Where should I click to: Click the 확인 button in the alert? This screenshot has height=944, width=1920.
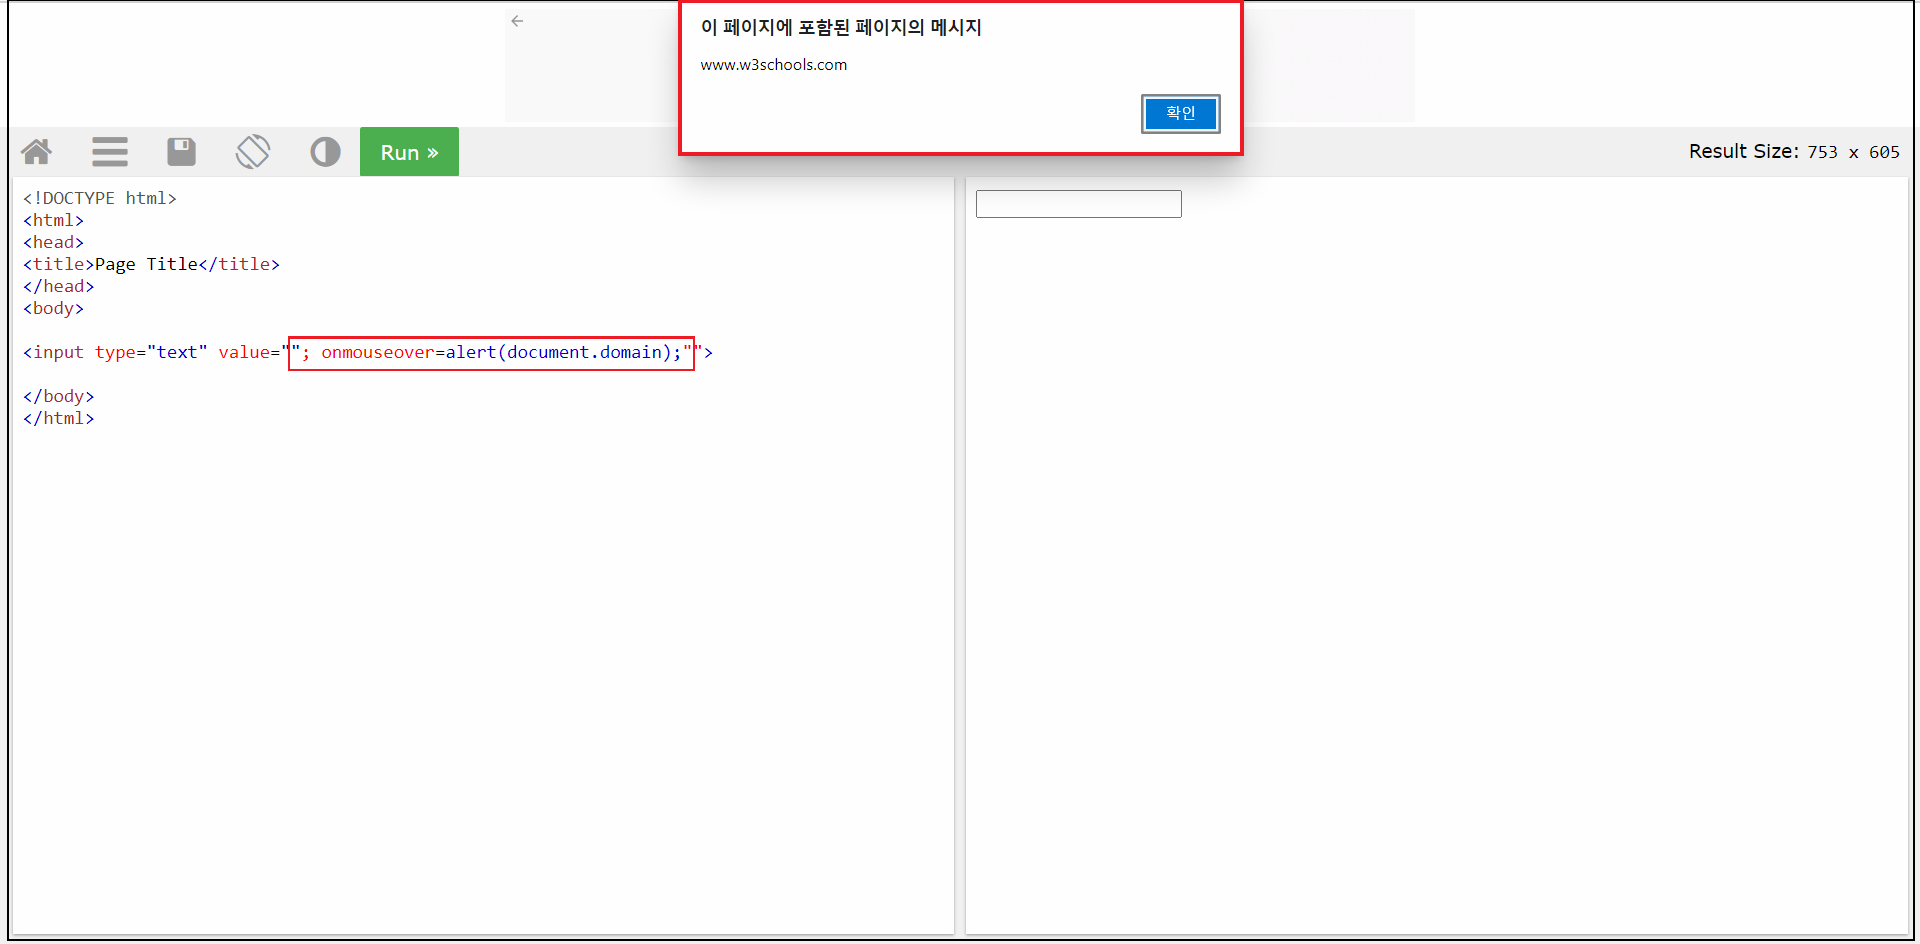tap(1180, 113)
